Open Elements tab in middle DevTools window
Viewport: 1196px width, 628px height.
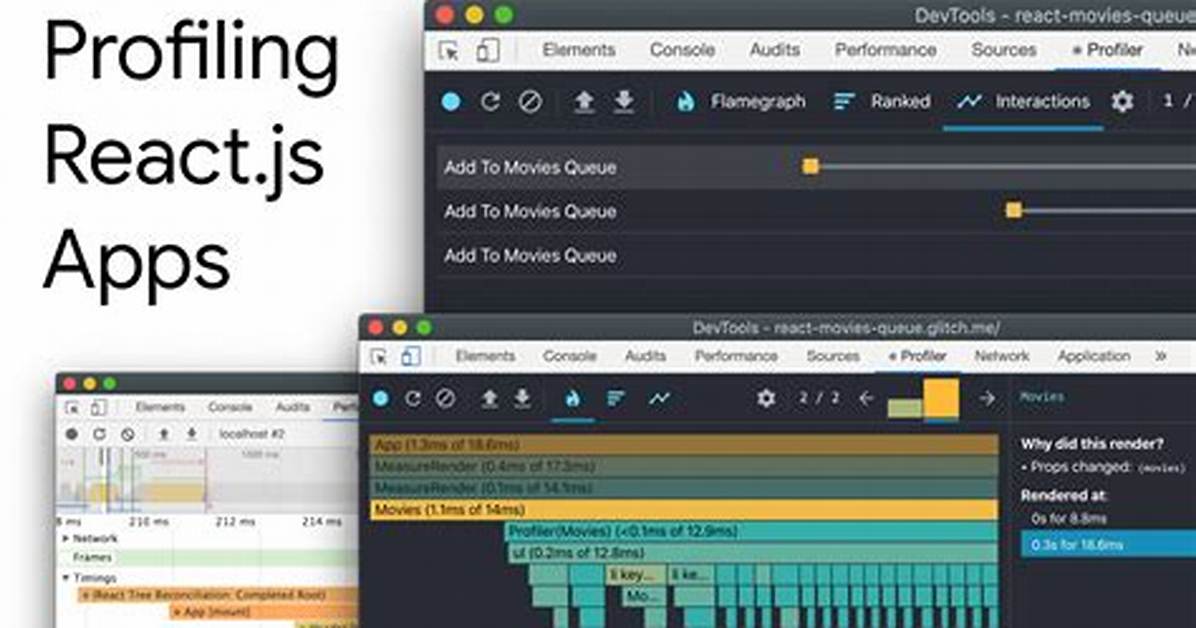[x=485, y=356]
